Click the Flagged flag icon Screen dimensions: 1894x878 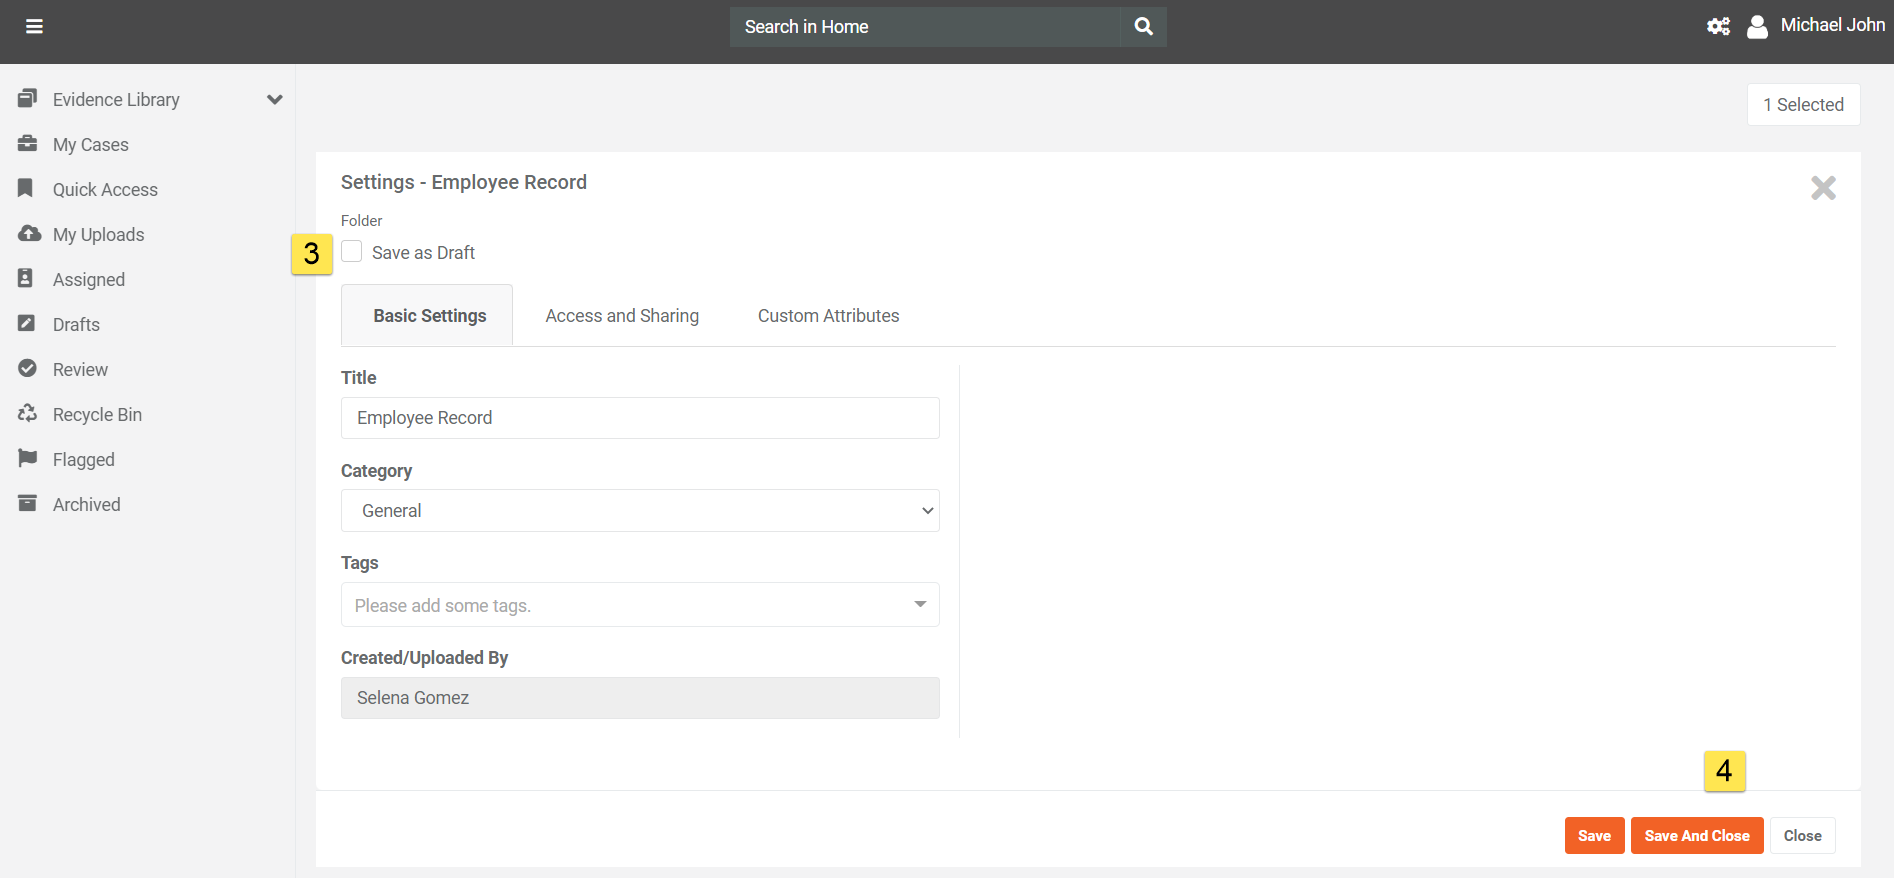tap(28, 459)
